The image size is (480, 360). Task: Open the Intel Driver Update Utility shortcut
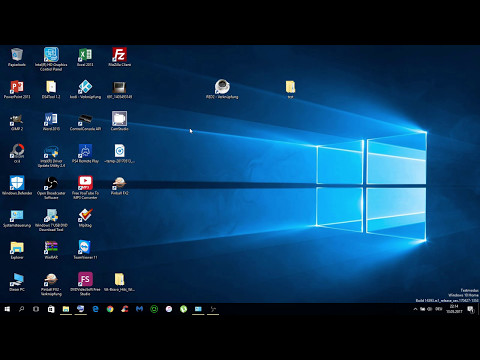pyautogui.click(x=51, y=156)
